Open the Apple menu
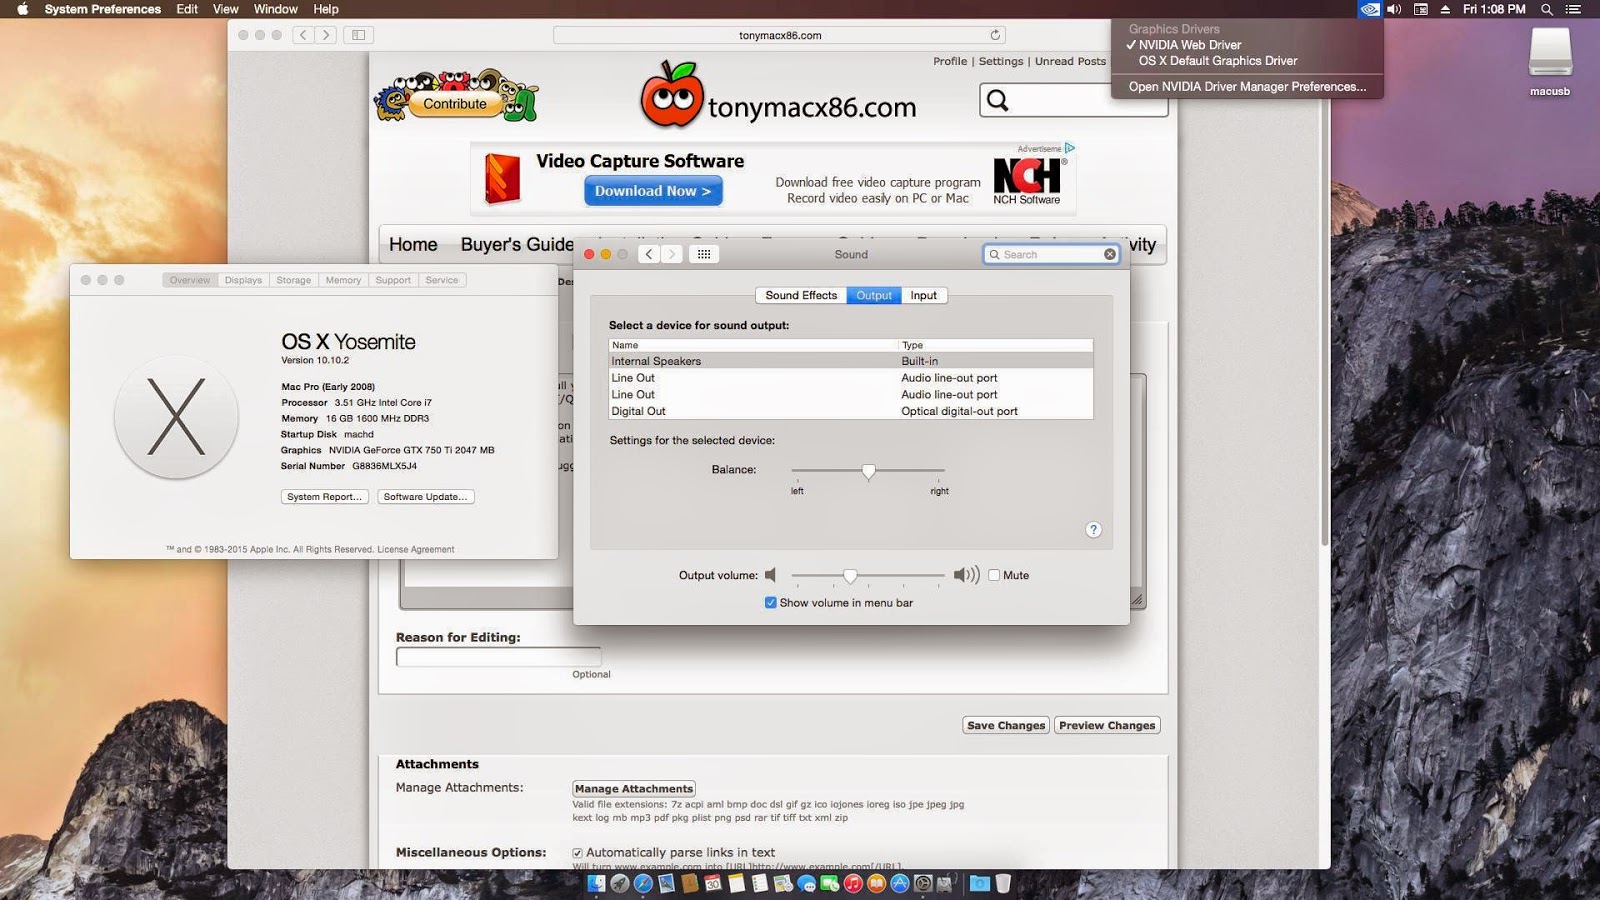 [x=22, y=9]
